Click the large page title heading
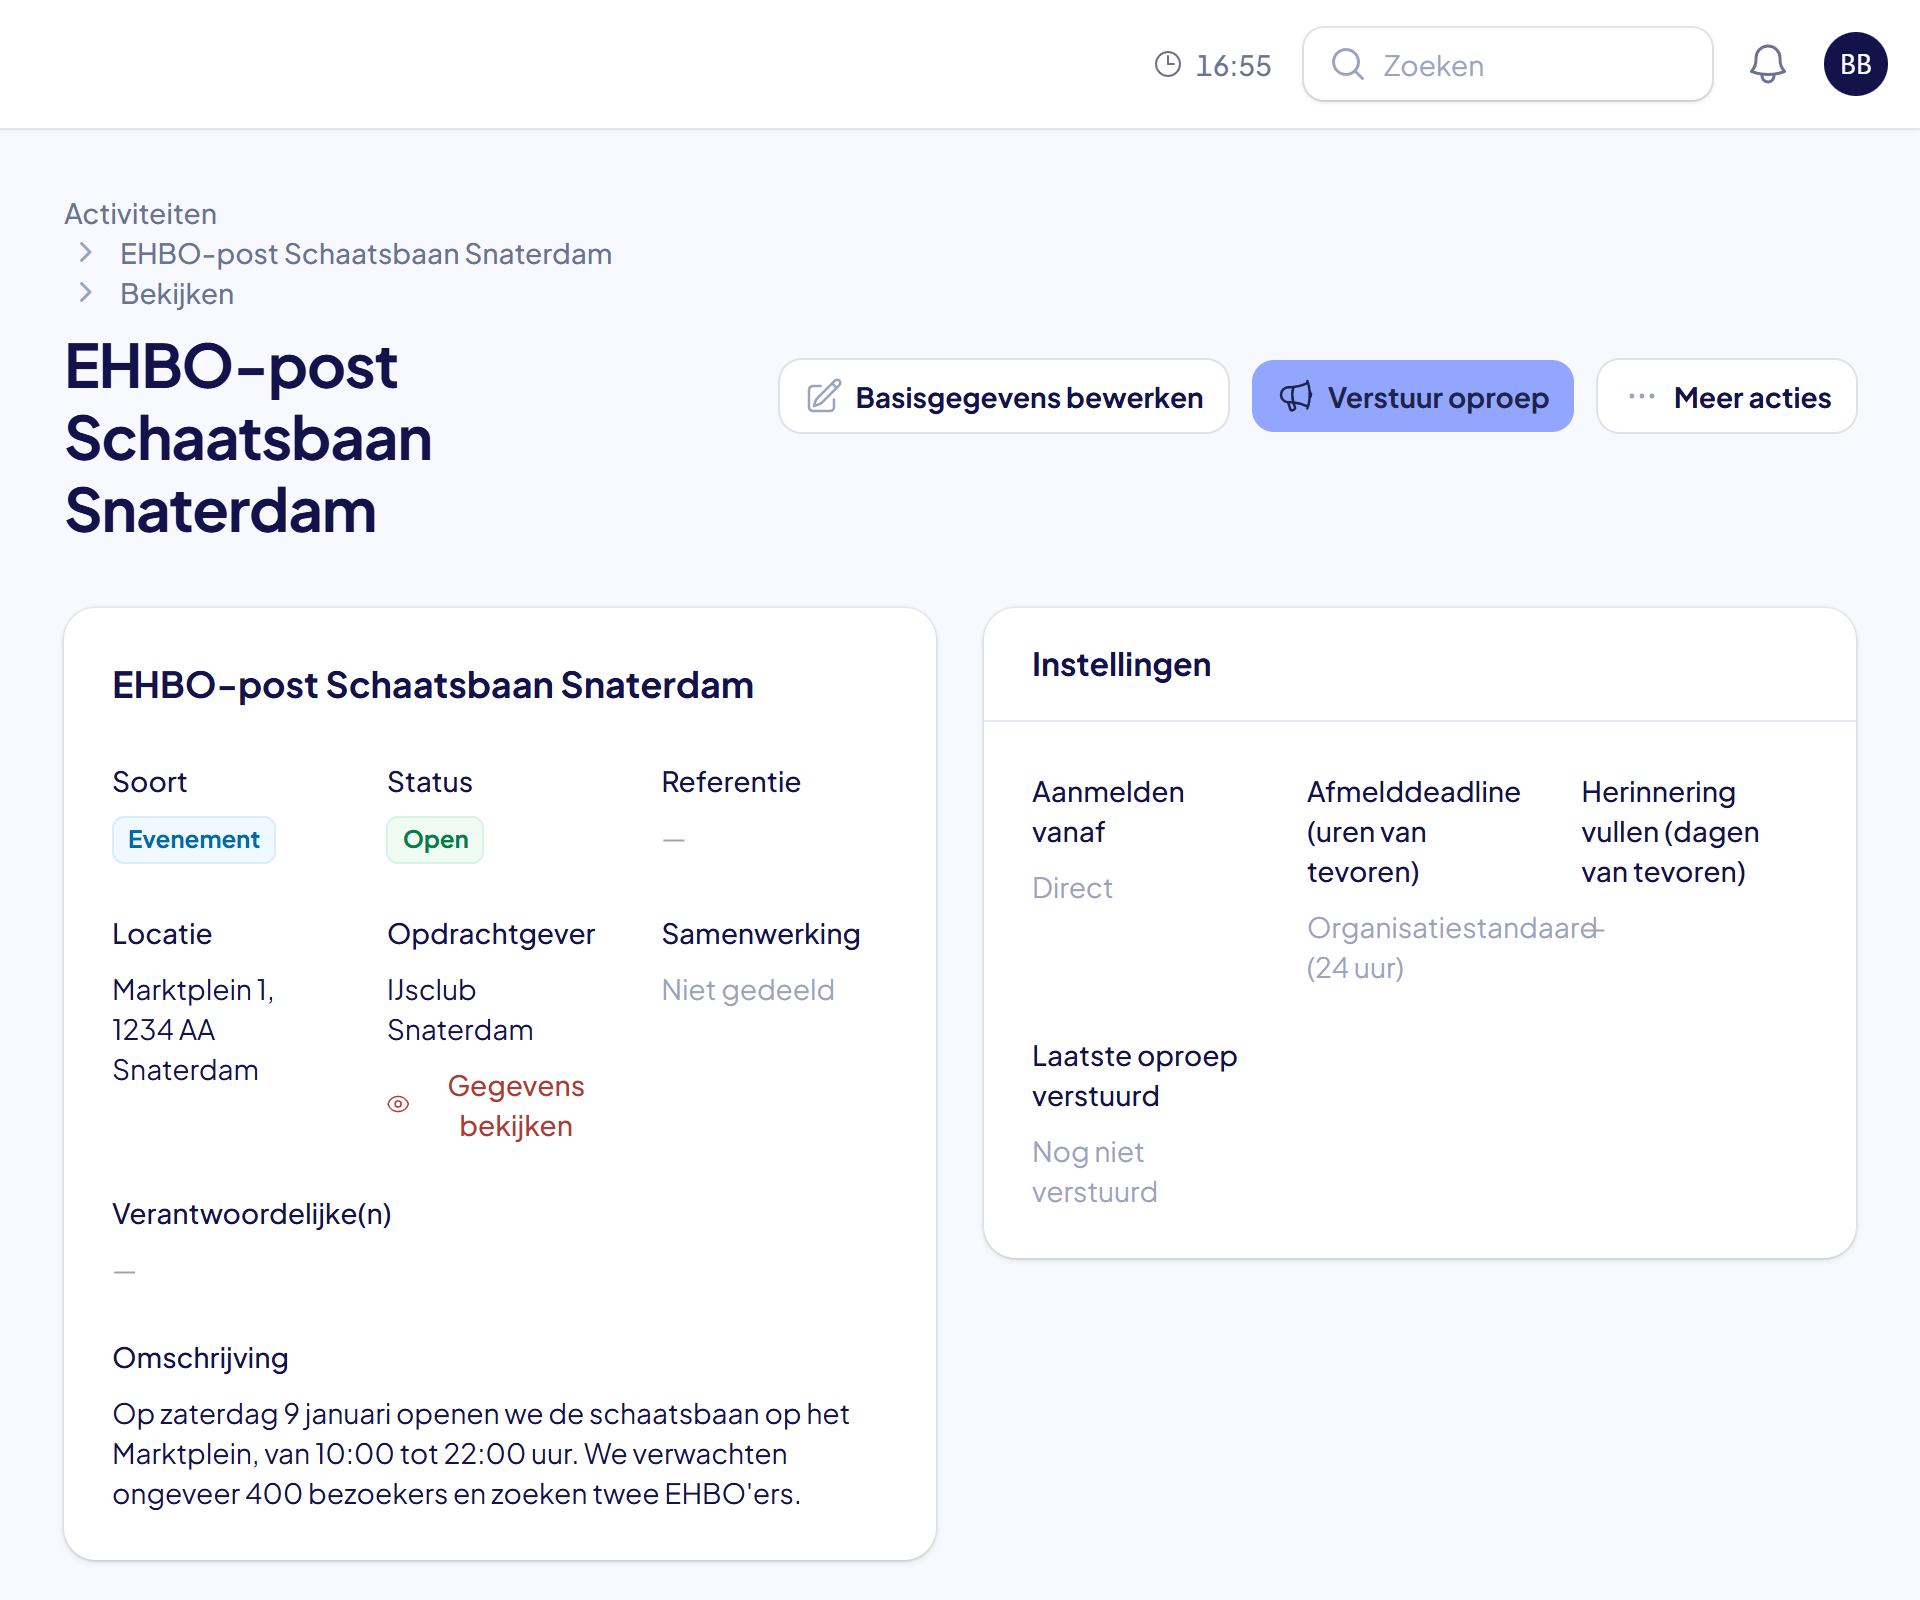This screenshot has width=1920, height=1600. click(x=248, y=438)
